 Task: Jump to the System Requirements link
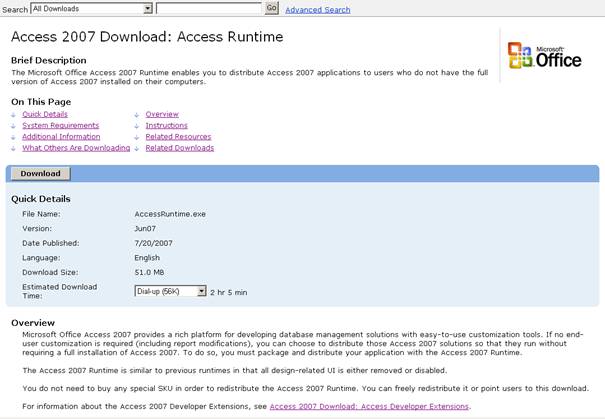(x=61, y=125)
